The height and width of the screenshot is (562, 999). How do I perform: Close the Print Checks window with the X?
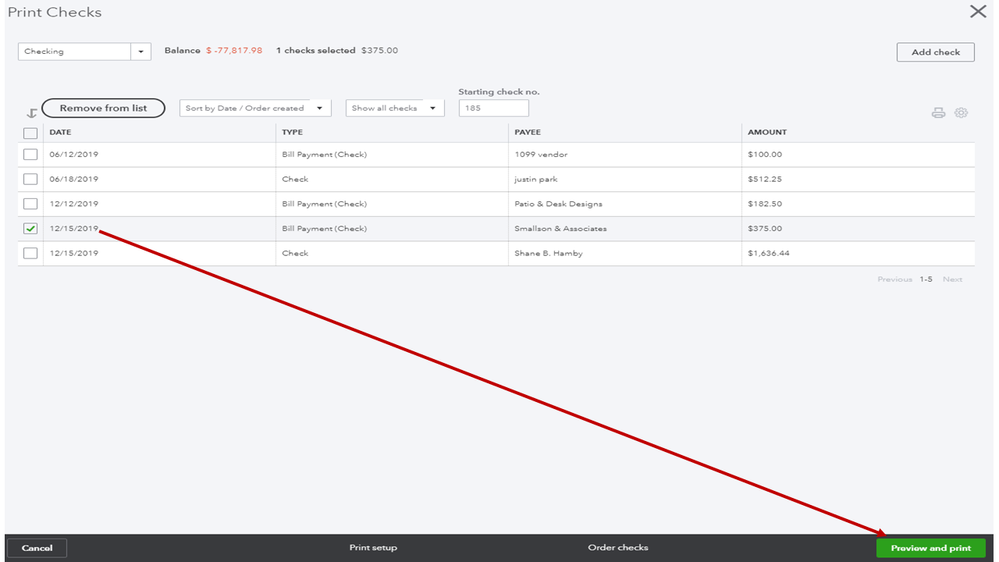[x=978, y=11]
